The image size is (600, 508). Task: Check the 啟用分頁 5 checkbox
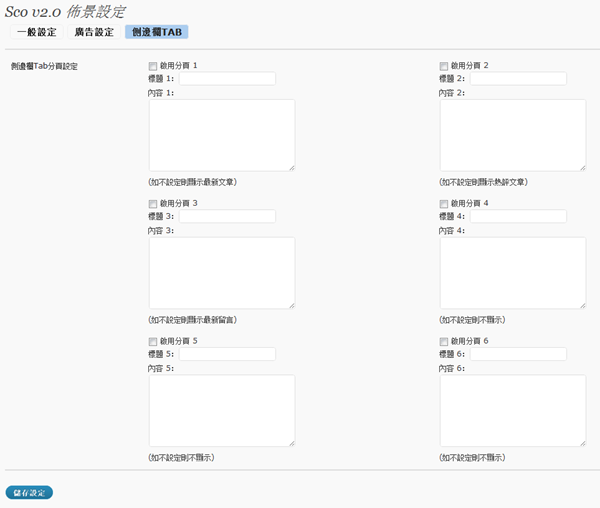pos(153,342)
